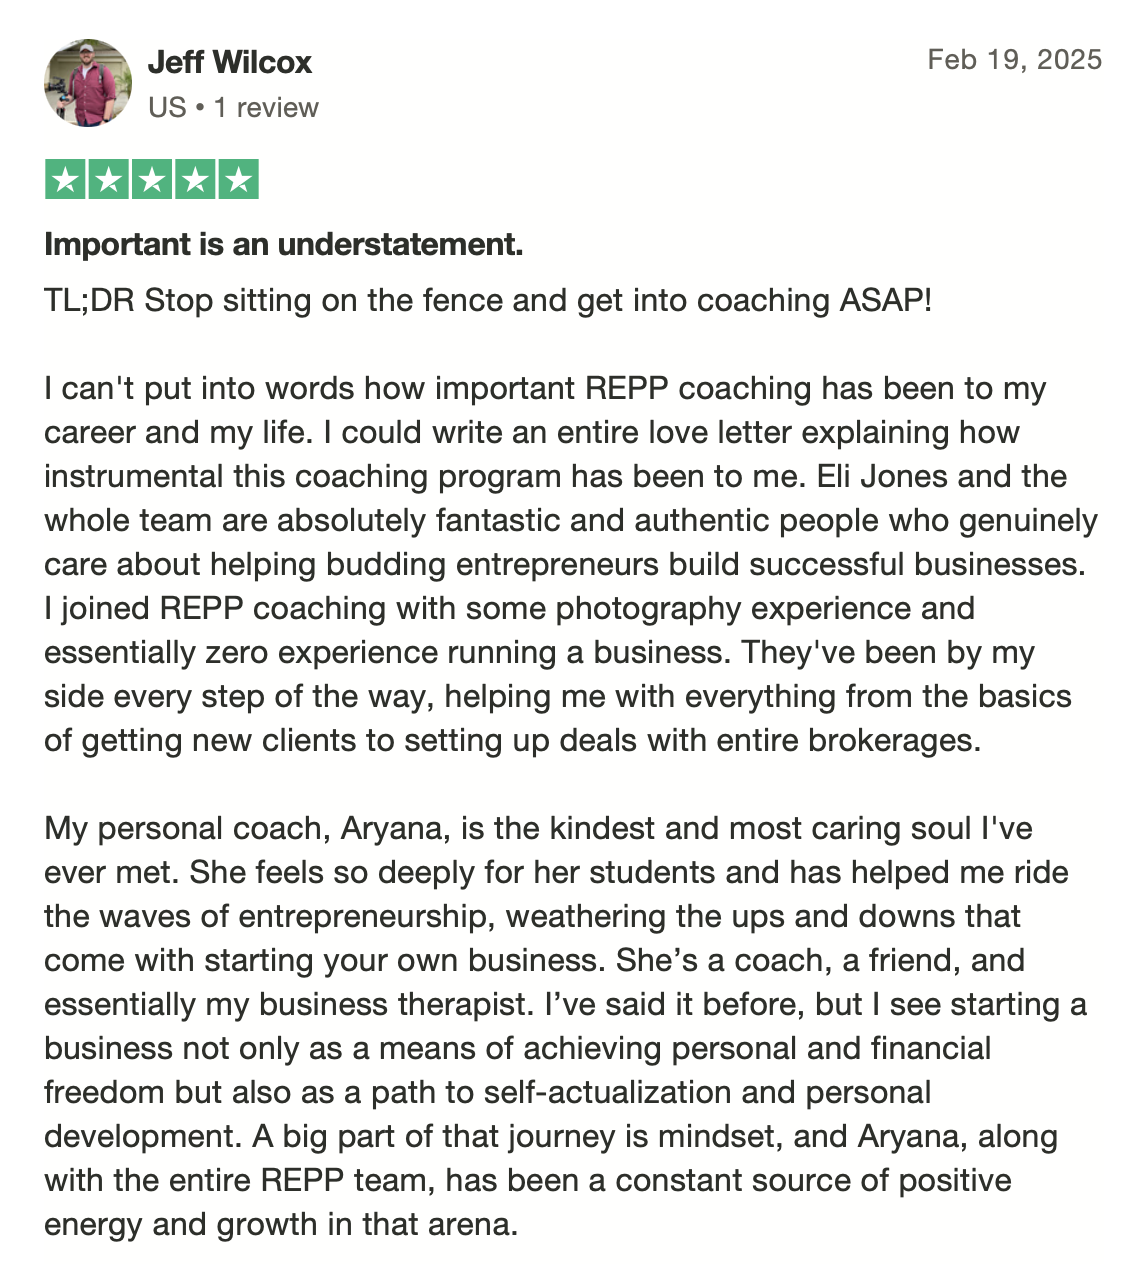Click the line starting "My personal coach, Aryana"

click(538, 828)
